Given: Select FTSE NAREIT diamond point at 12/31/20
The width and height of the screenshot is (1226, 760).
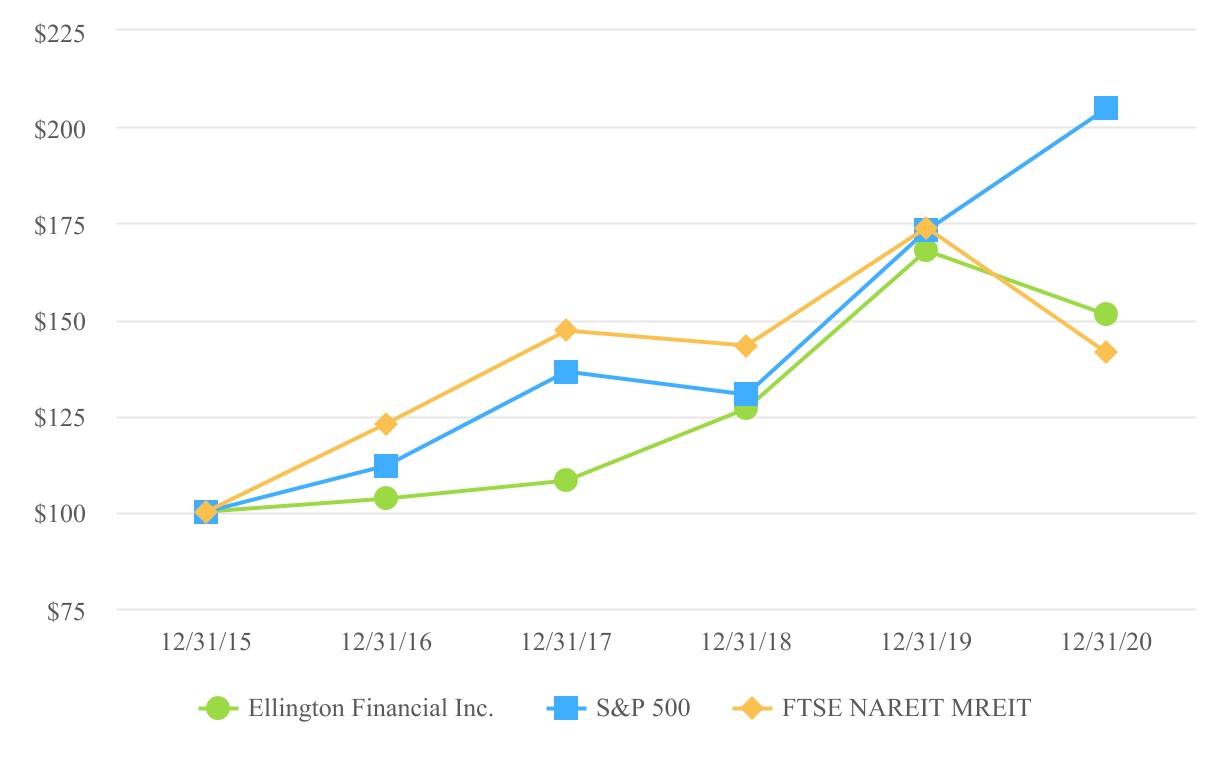Looking at the screenshot, I should click(x=1105, y=352).
